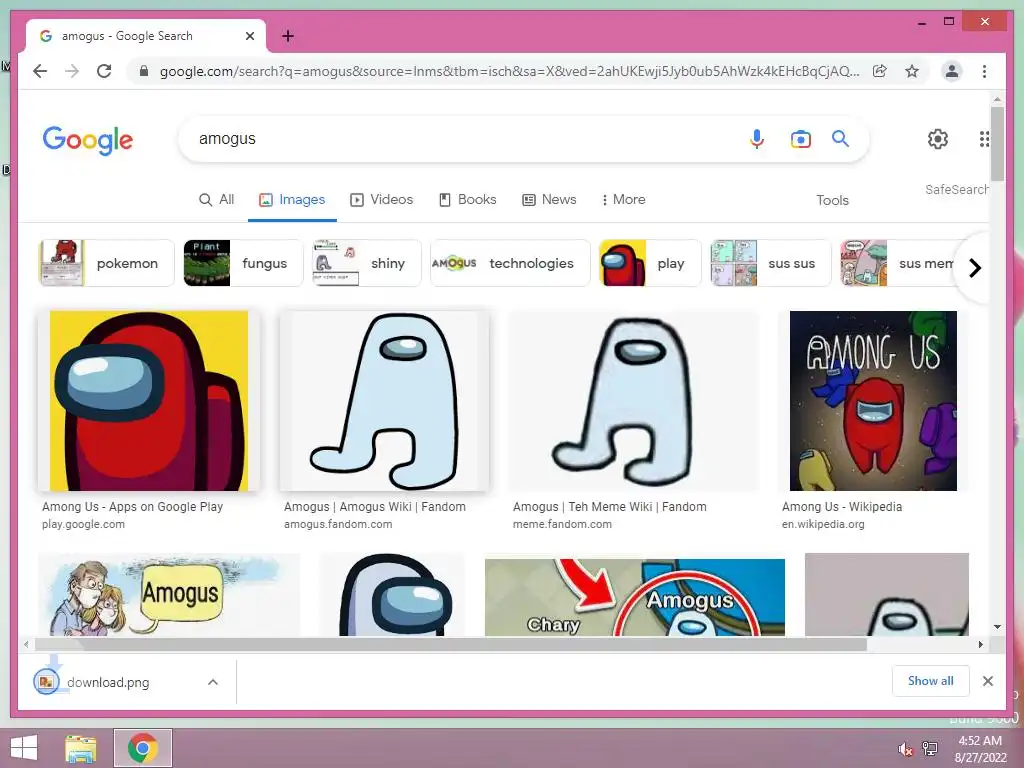The height and width of the screenshot is (768, 1024).
Task: Open Chrome's three-dot menu
Action: pyautogui.click(x=984, y=71)
